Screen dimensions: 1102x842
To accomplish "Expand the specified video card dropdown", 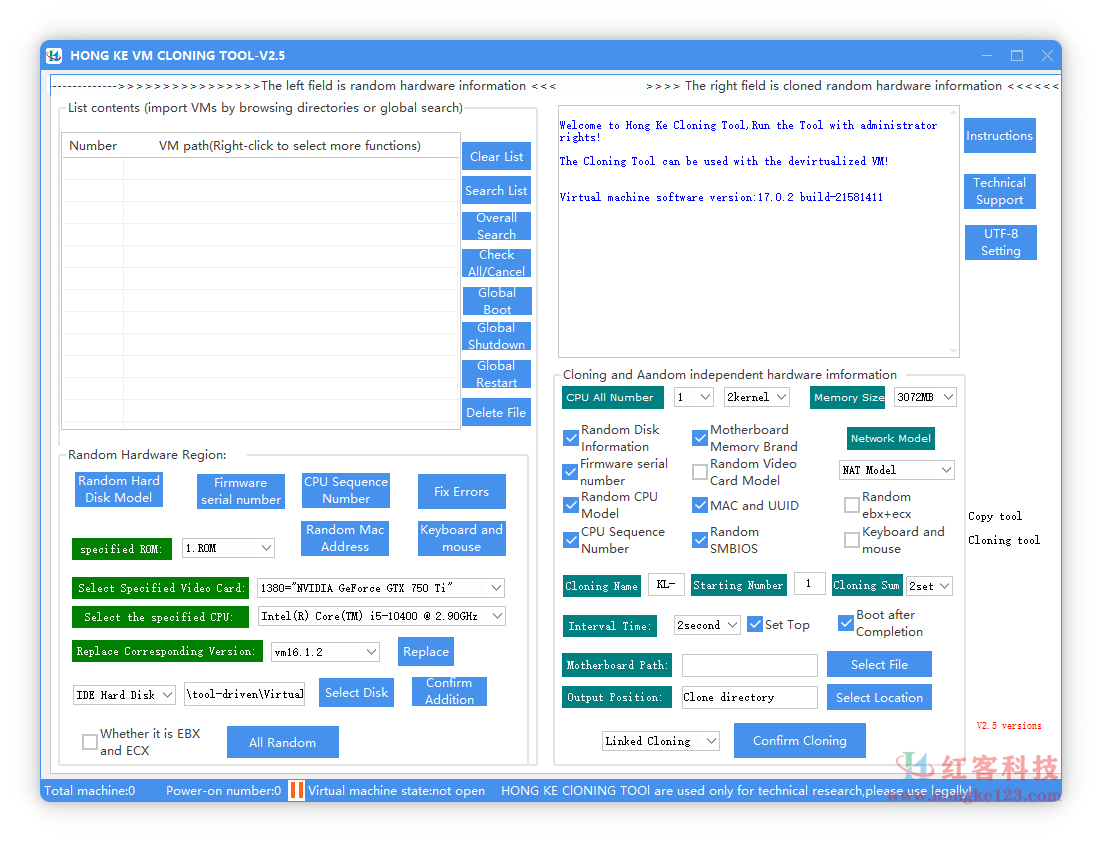I will click(x=381, y=588).
